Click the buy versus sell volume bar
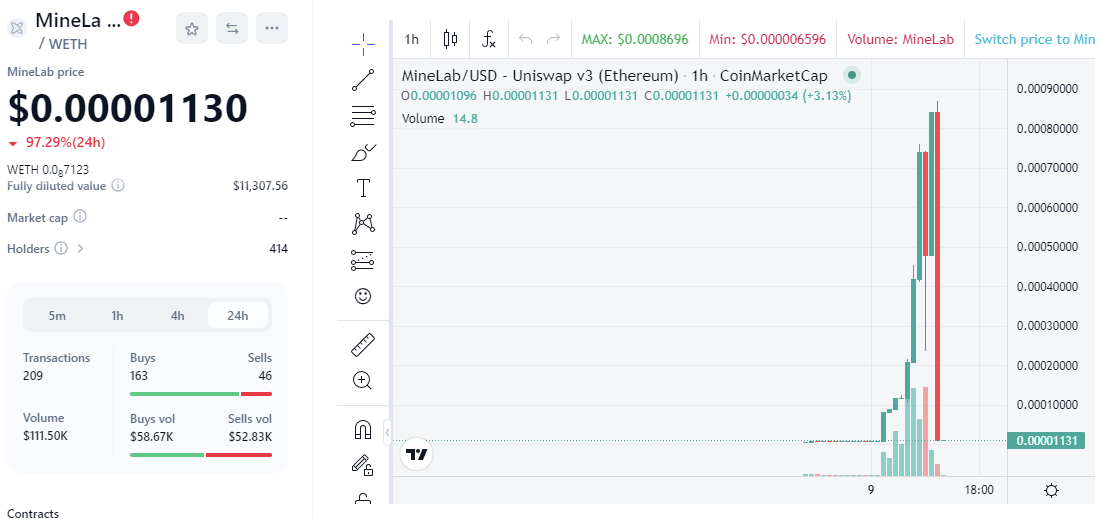1111x519 pixels. click(x=201, y=454)
